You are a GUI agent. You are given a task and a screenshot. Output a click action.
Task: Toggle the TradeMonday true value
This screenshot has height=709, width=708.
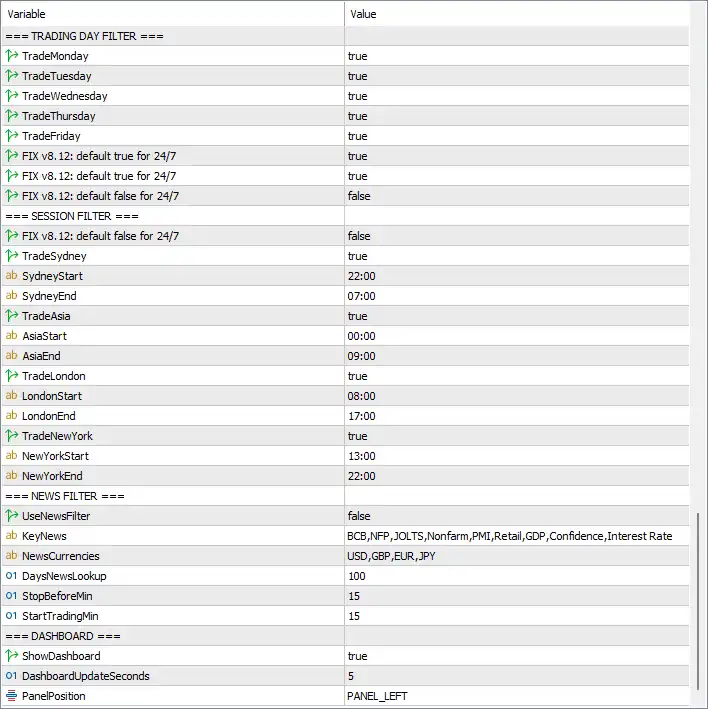pyautogui.click(x=517, y=56)
